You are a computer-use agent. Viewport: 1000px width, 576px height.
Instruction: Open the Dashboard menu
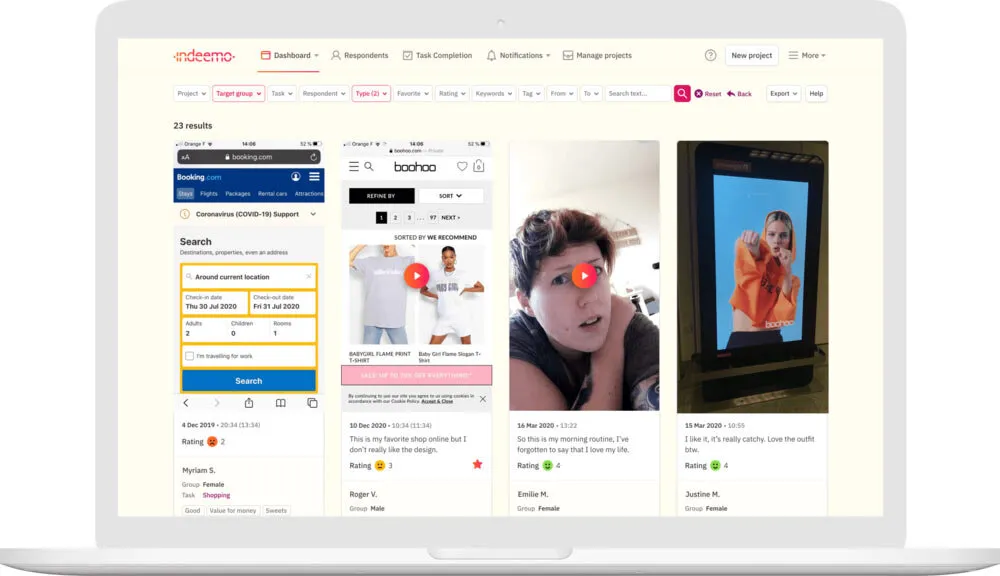pos(290,55)
